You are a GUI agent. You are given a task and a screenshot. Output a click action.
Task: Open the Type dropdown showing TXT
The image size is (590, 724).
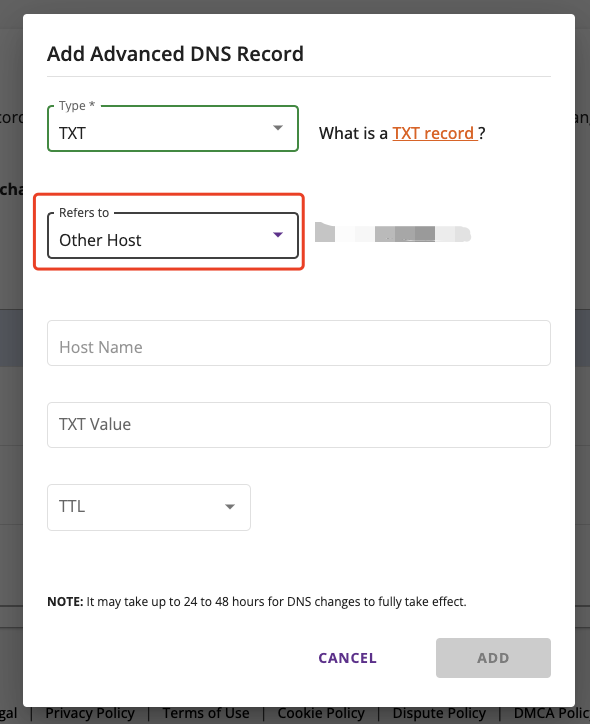coord(173,129)
